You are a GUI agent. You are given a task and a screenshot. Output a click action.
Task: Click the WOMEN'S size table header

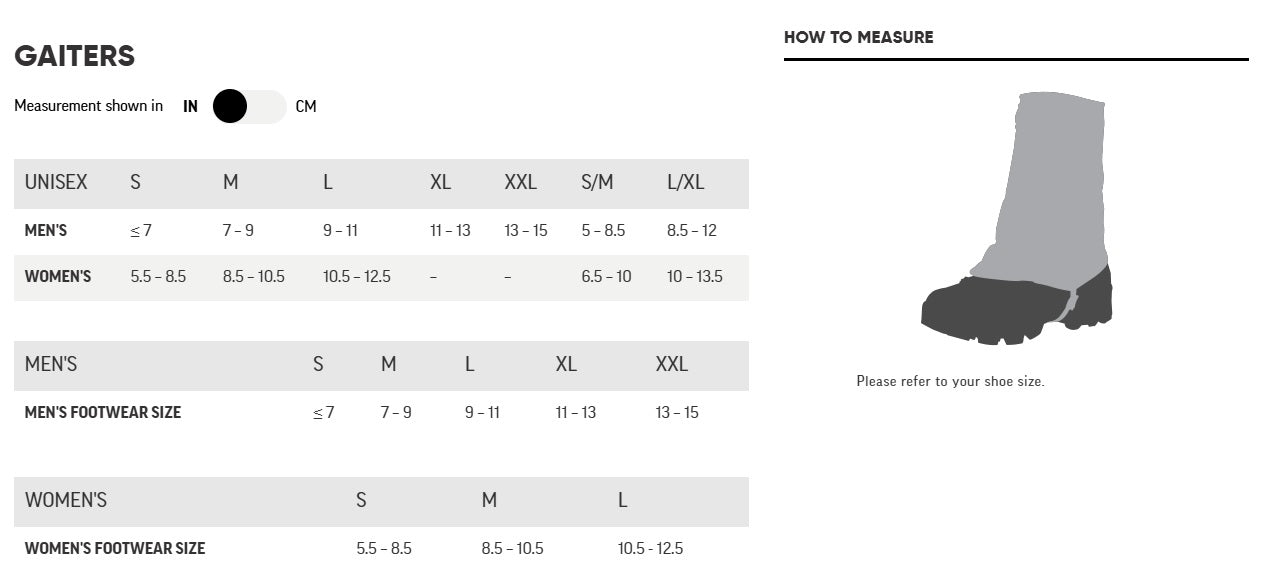pyautogui.click(x=66, y=500)
